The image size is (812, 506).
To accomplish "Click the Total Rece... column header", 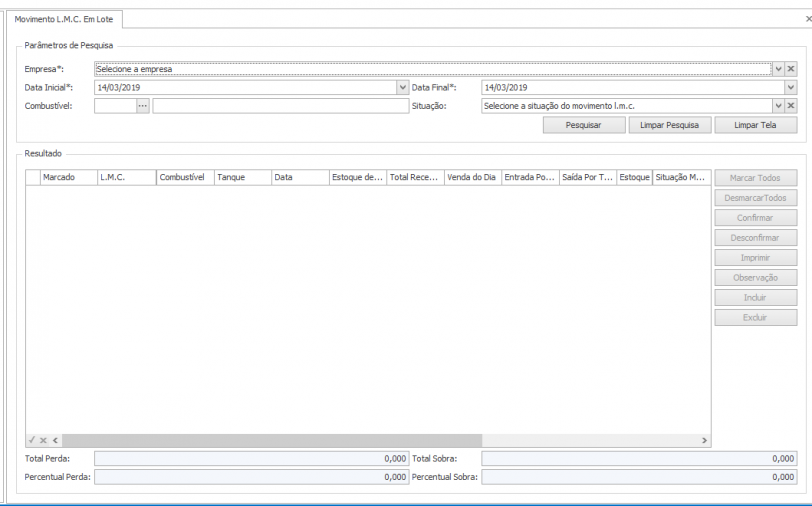I will coord(415,177).
